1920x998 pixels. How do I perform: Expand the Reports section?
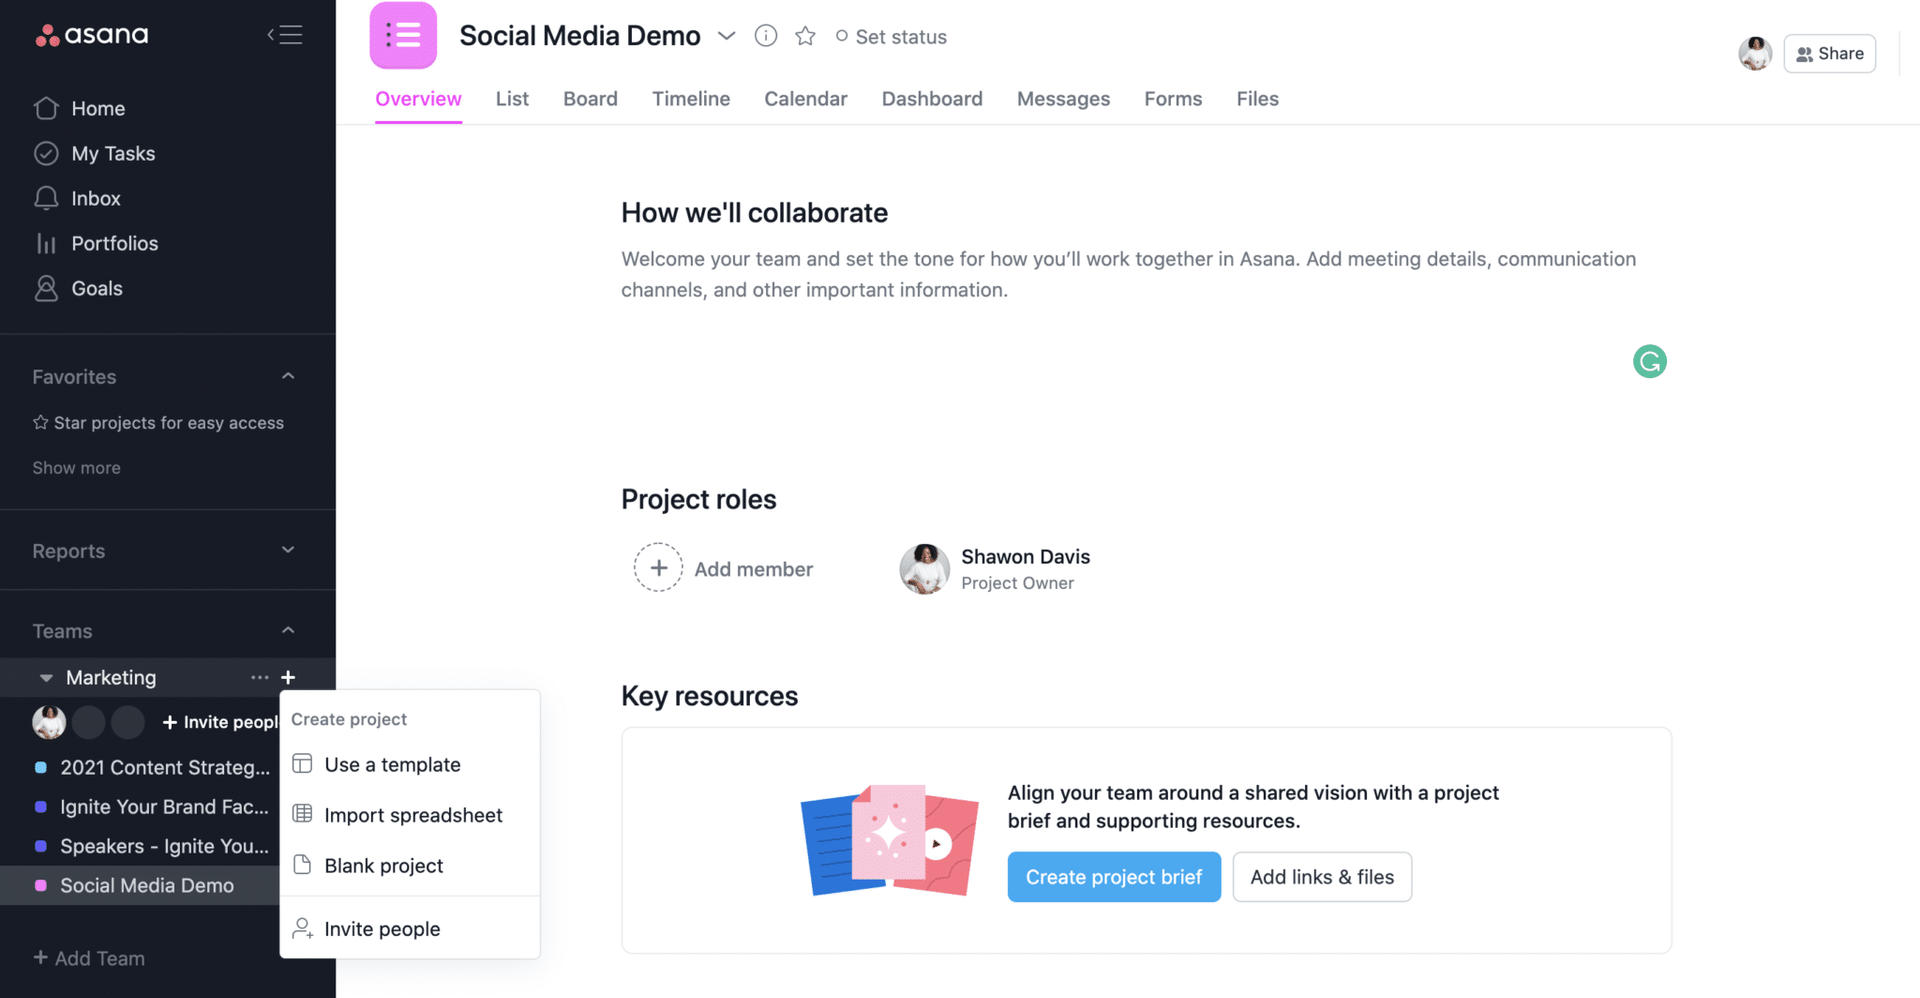pos(288,550)
